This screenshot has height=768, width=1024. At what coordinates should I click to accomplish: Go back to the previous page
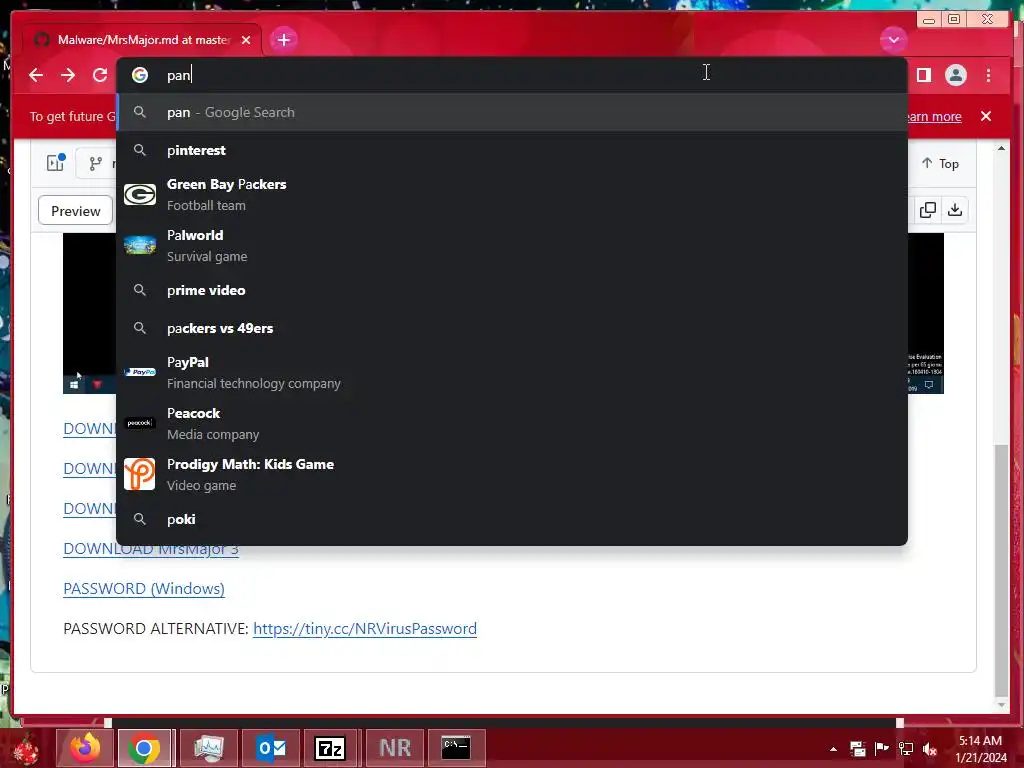[36, 75]
